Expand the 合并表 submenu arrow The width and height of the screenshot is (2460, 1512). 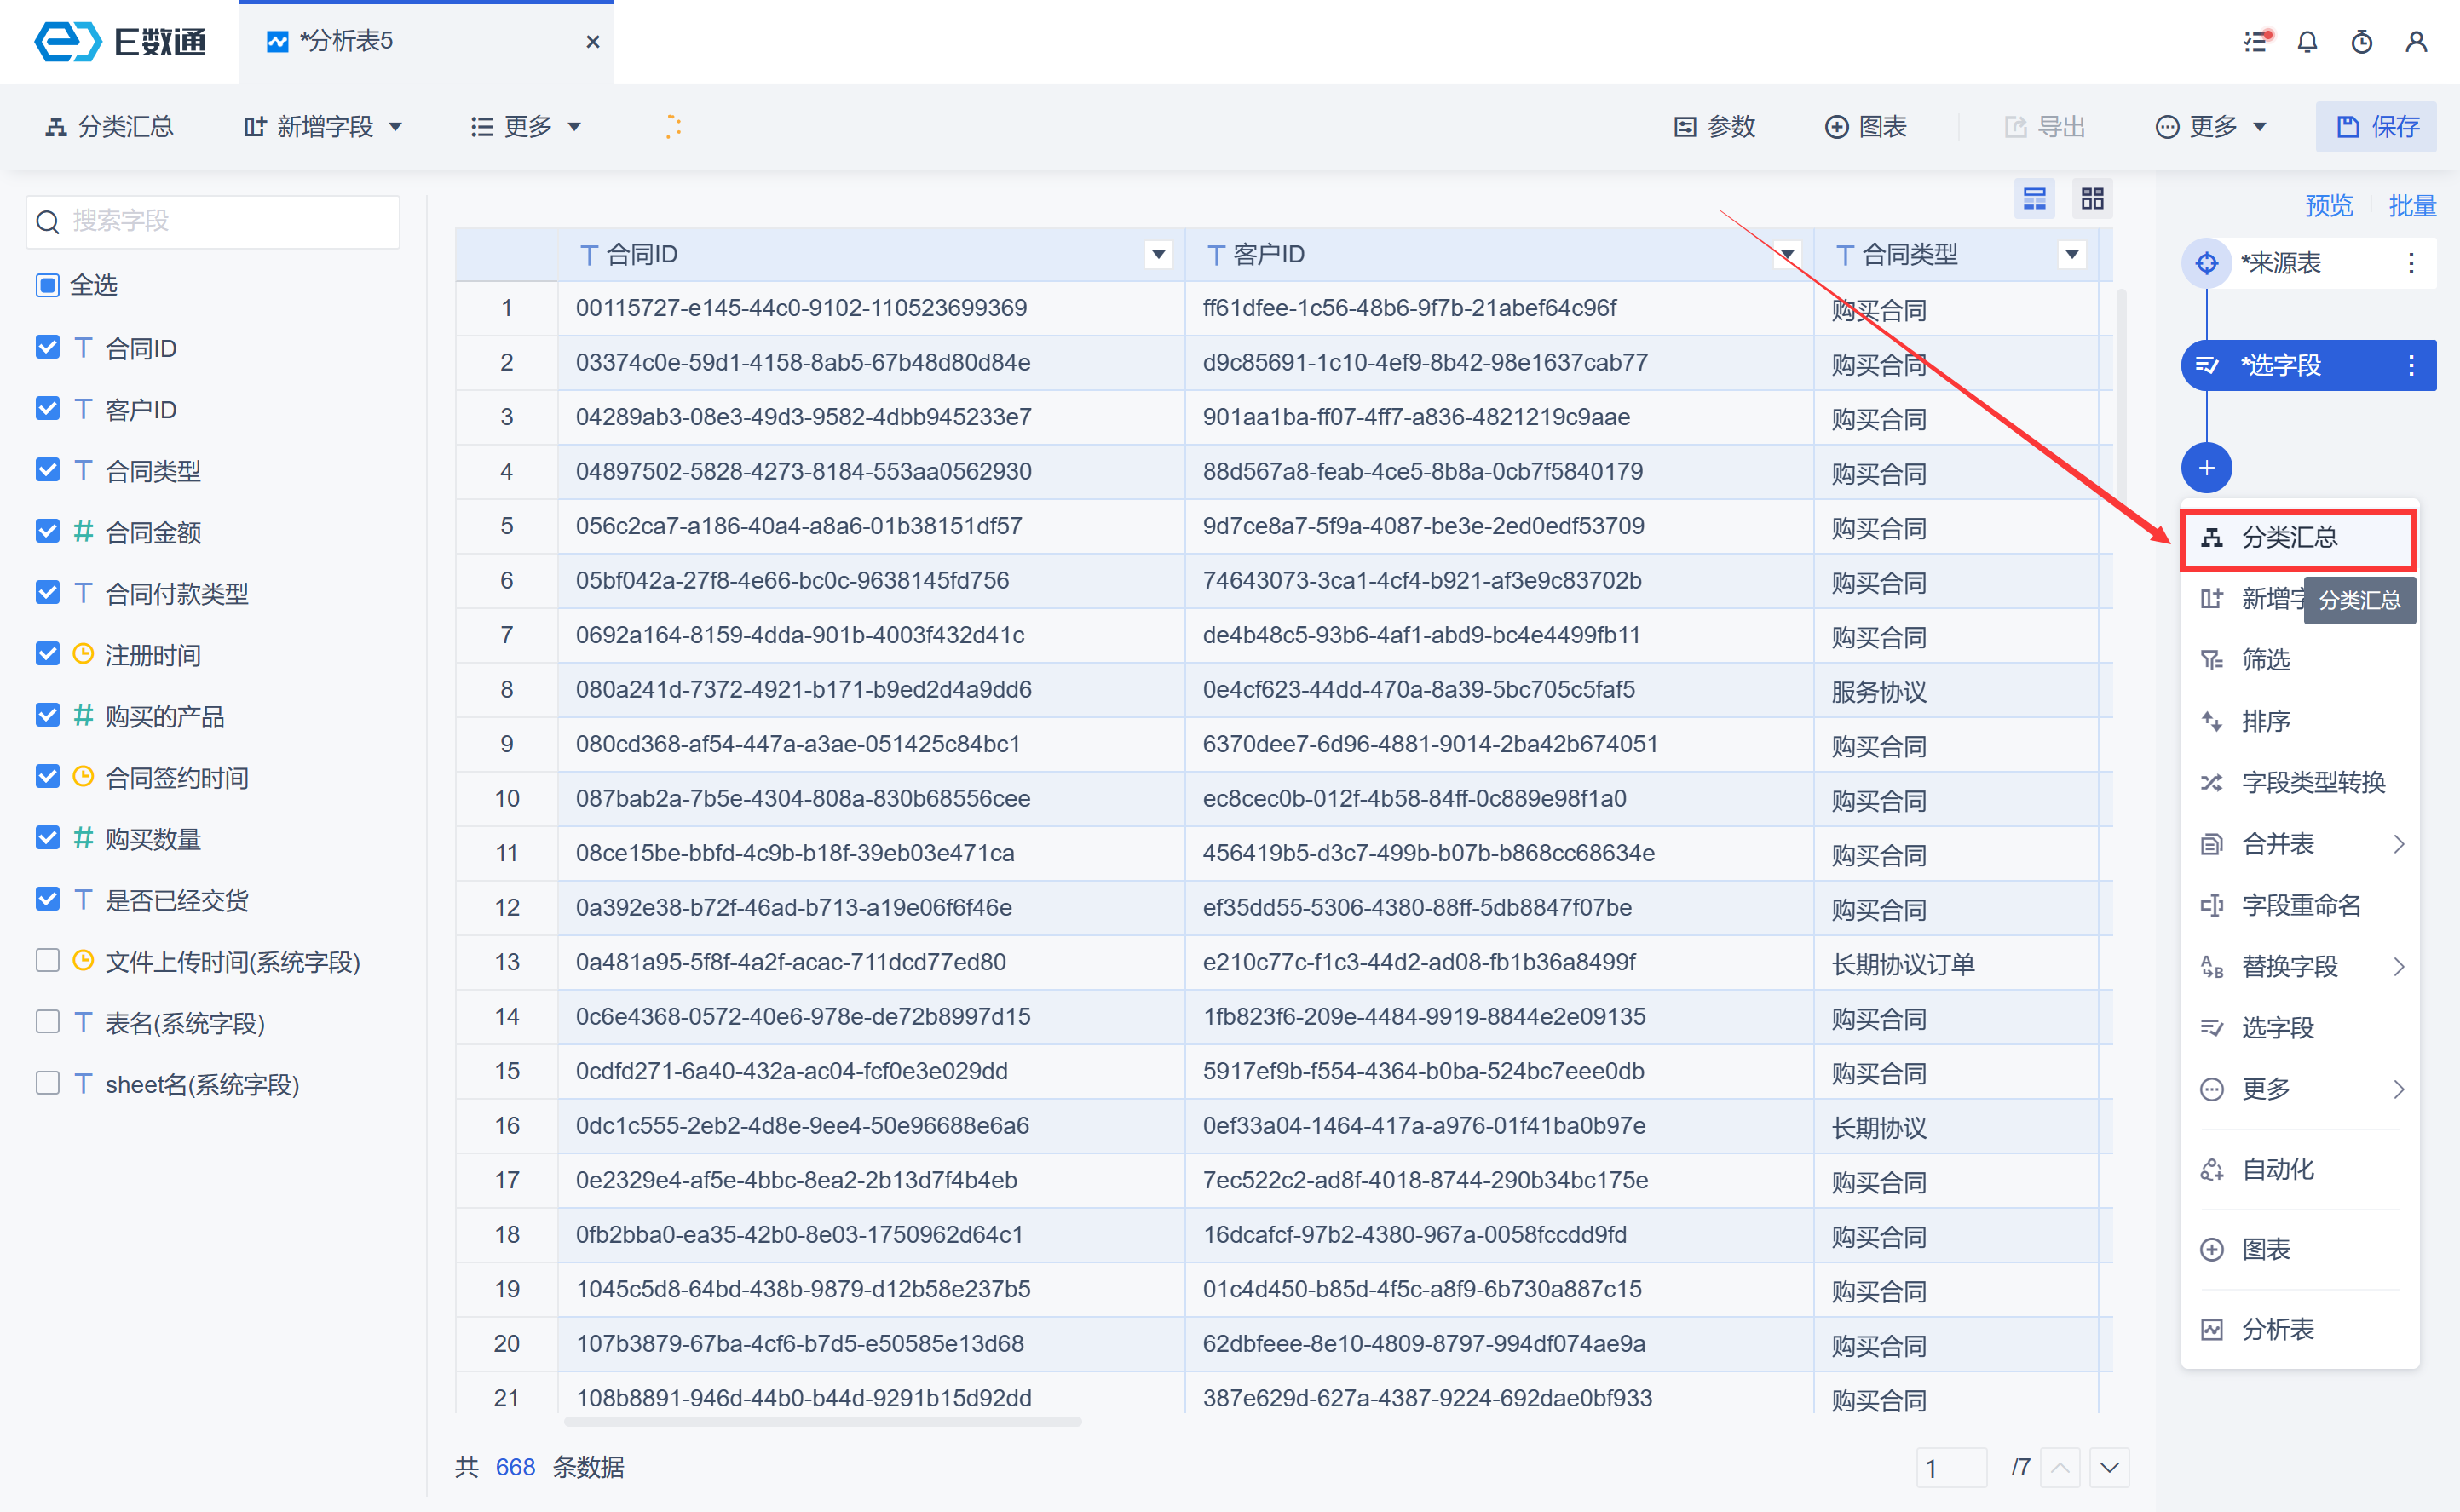point(2398,844)
